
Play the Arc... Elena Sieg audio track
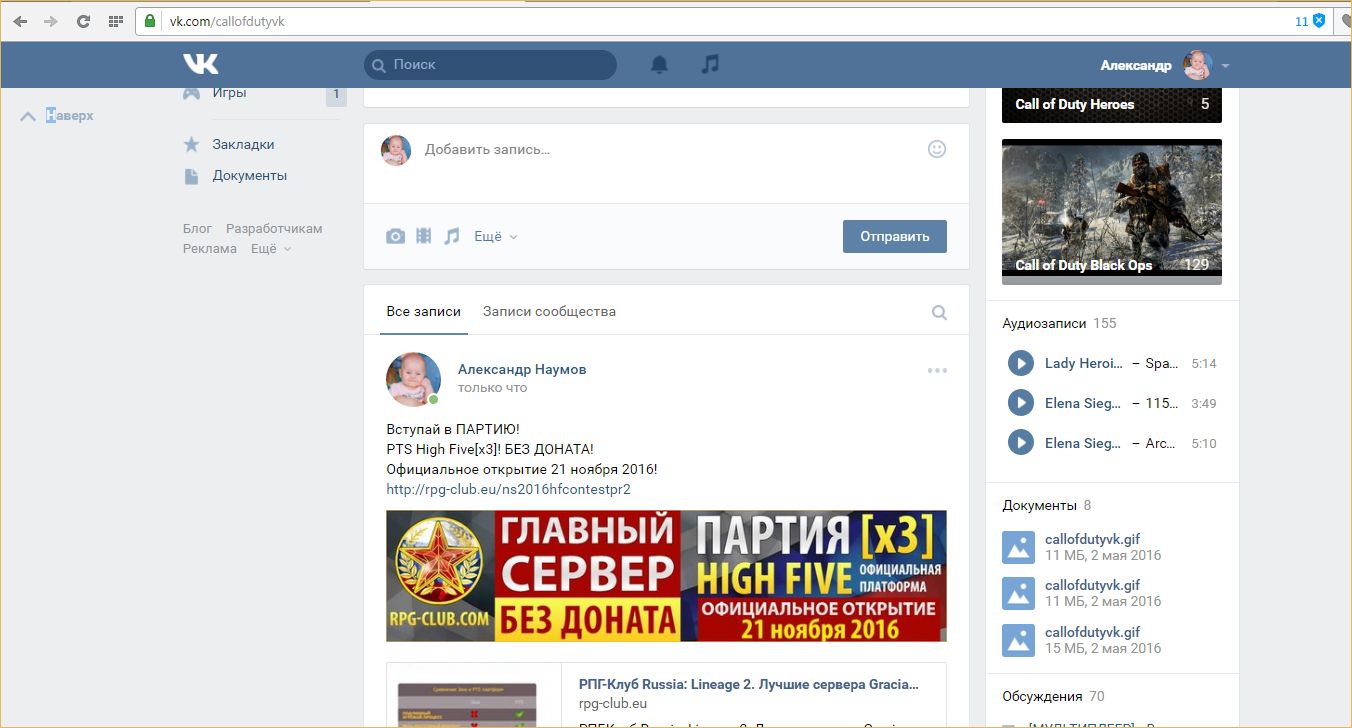pos(1020,443)
